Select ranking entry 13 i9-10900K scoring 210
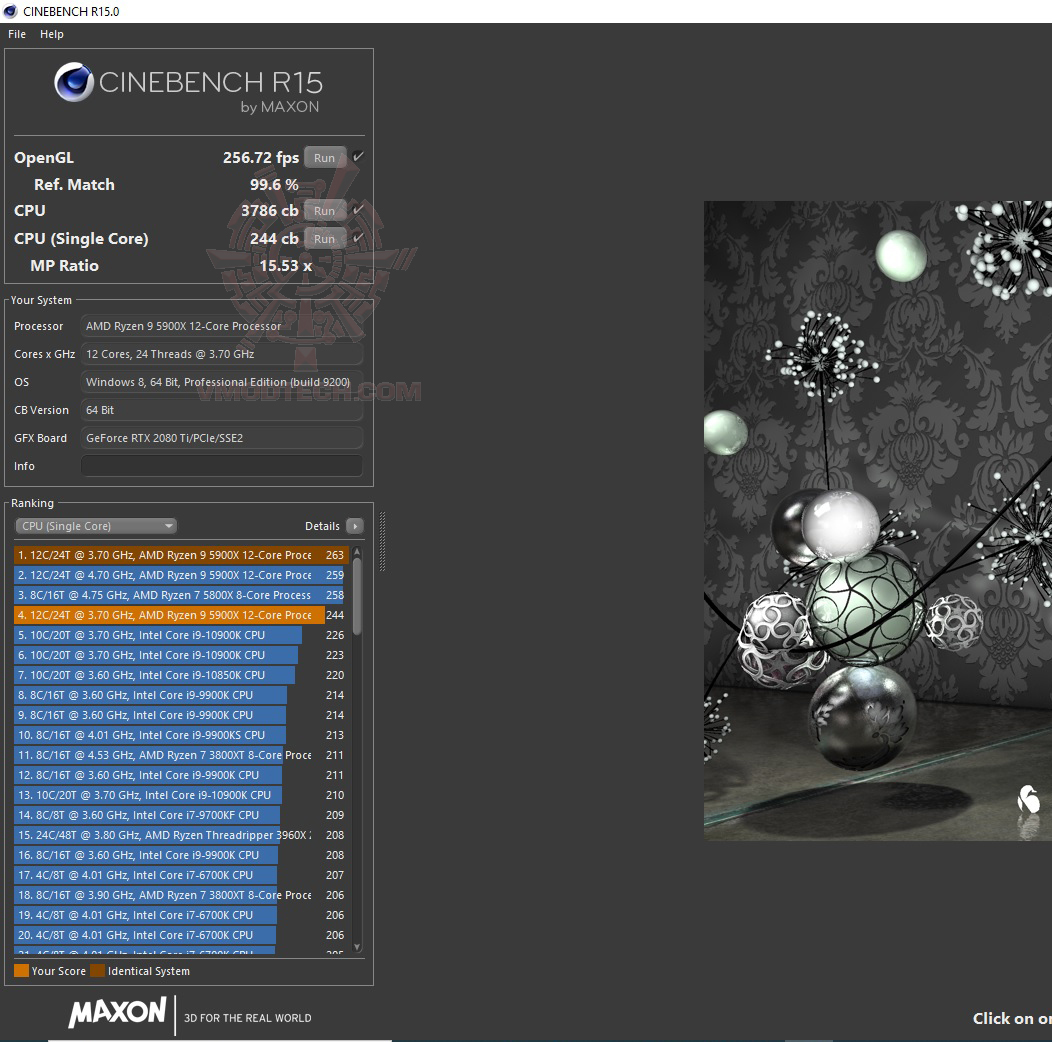1052x1042 pixels. (x=180, y=795)
